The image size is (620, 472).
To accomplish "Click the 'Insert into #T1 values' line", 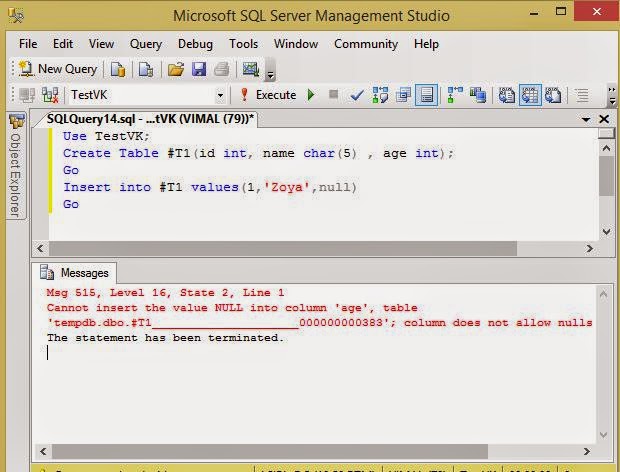I will click(210, 187).
